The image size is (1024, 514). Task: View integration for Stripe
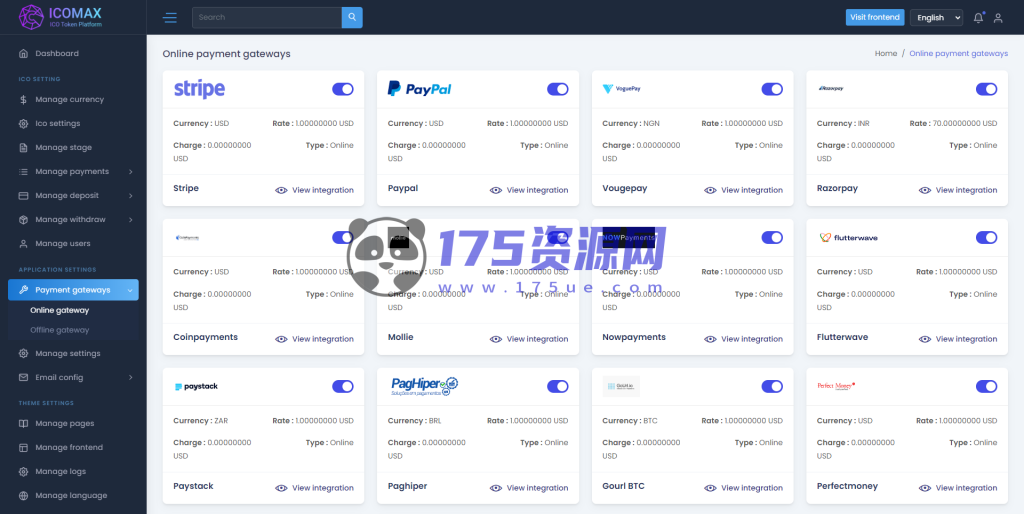(x=315, y=190)
